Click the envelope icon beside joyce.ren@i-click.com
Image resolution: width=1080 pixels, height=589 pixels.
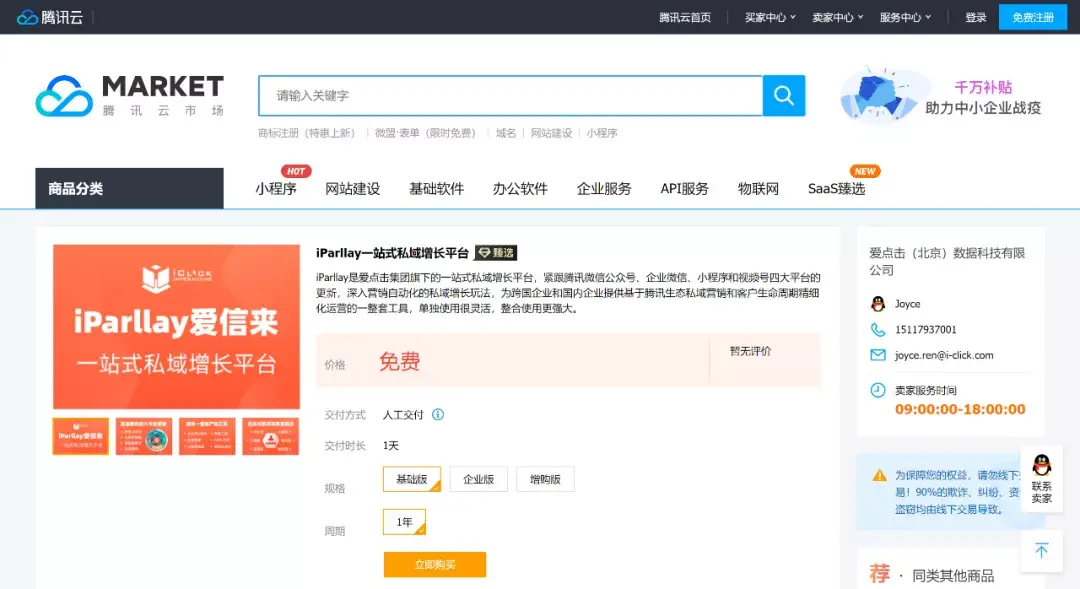877,355
